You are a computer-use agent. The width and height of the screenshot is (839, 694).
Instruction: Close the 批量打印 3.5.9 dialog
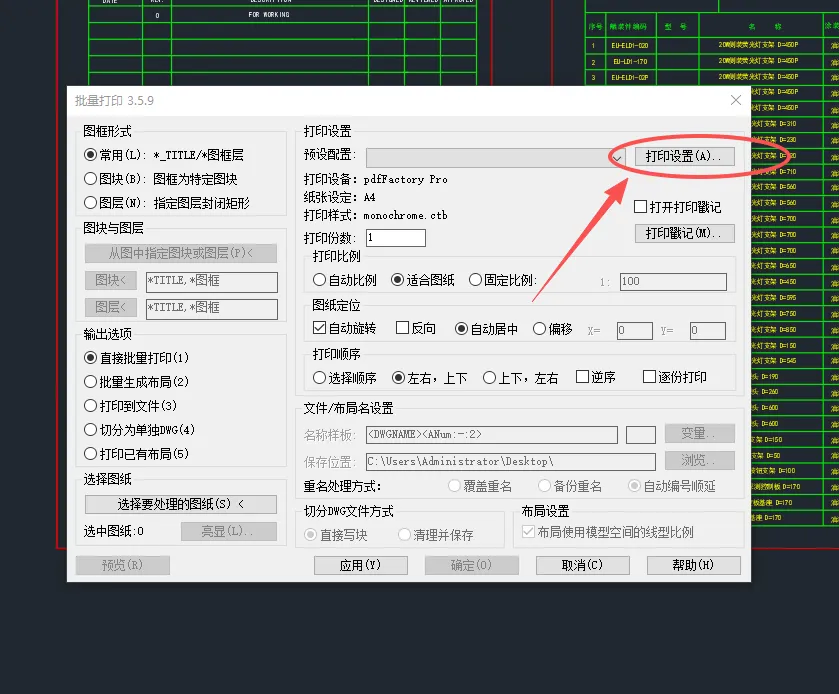tap(736, 100)
